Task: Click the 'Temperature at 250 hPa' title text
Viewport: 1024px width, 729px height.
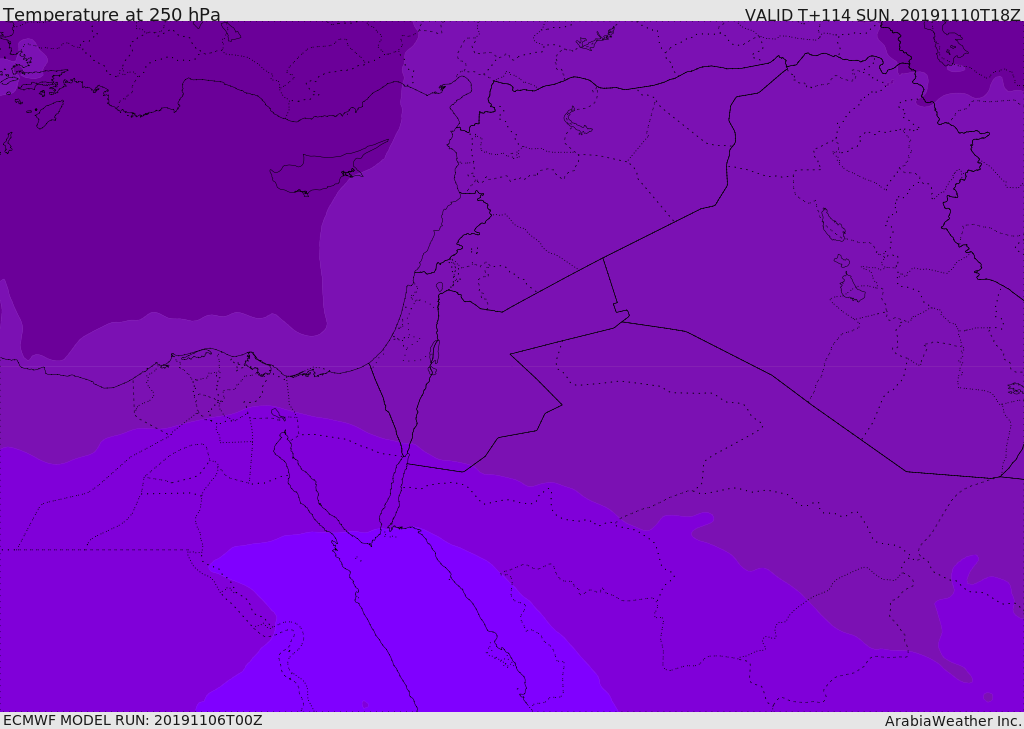Action: 112,14
